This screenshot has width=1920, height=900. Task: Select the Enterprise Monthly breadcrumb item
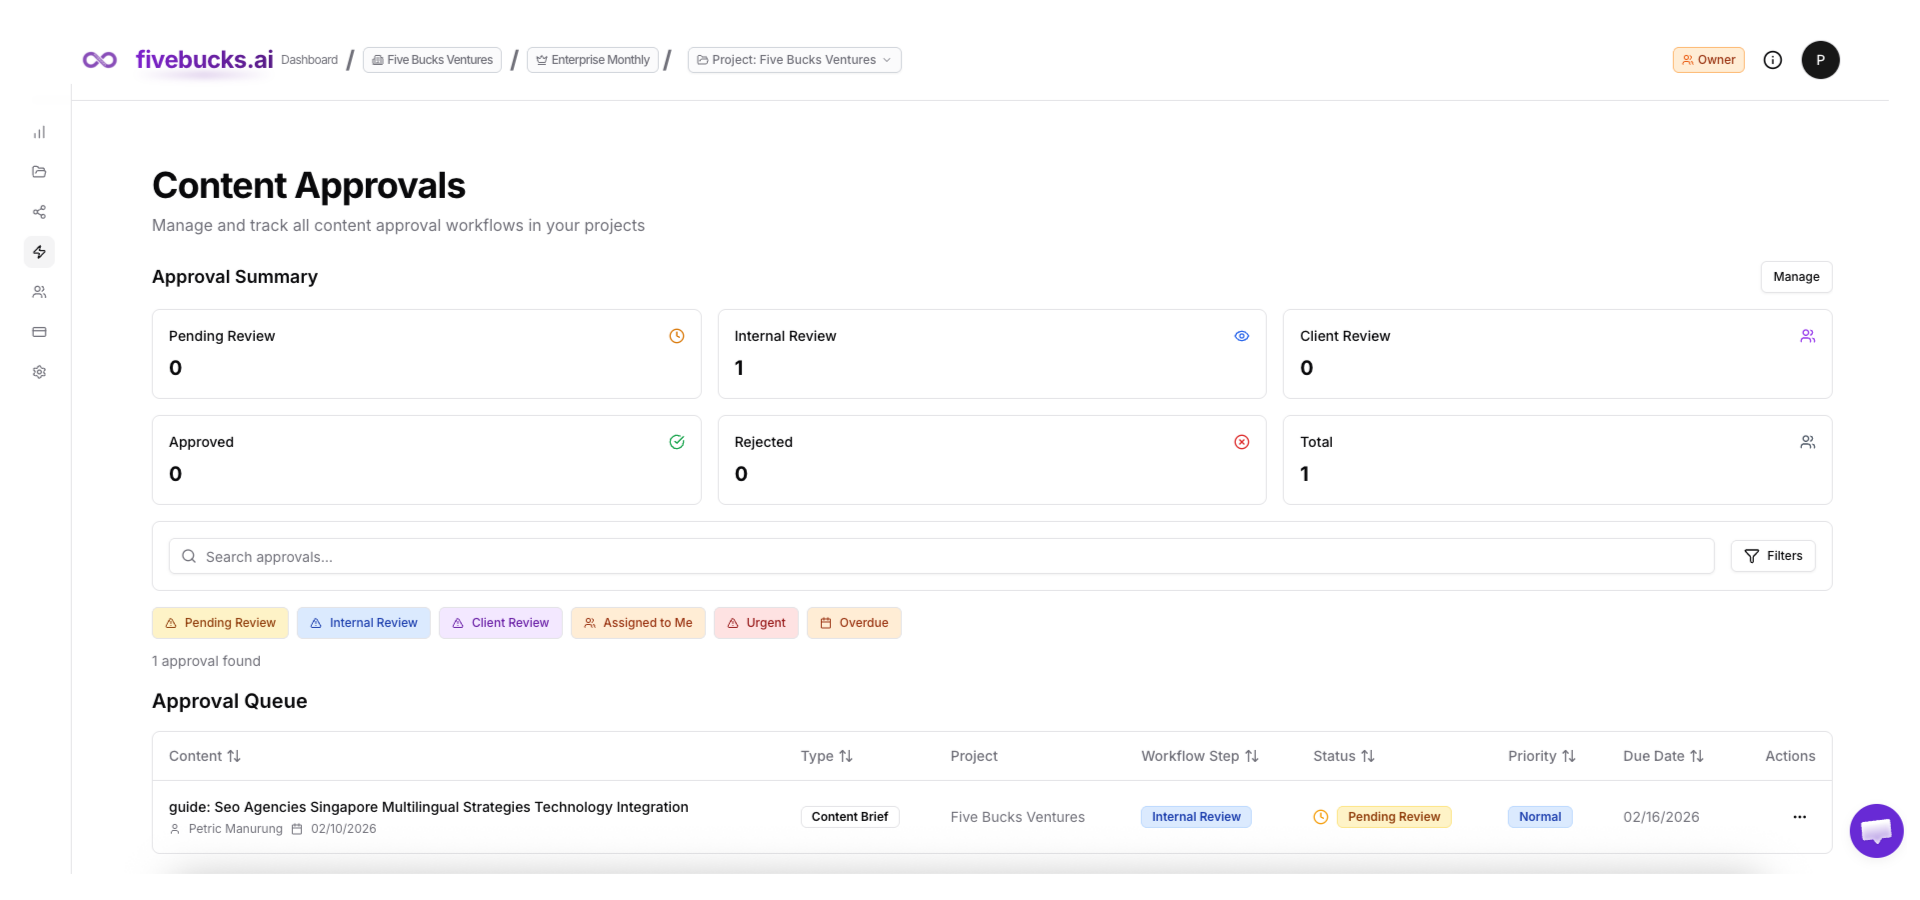coord(592,59)
